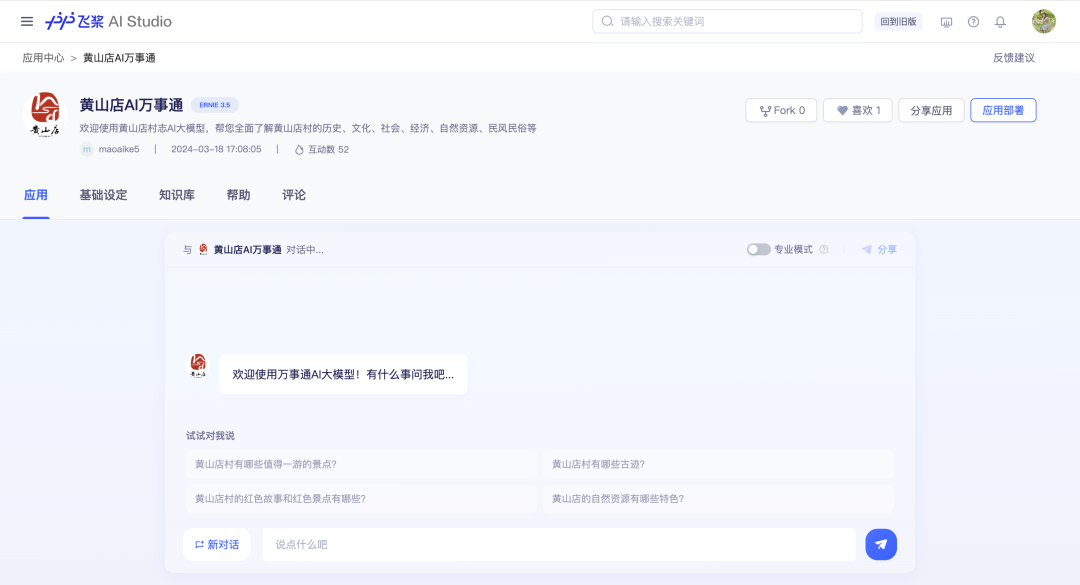Select suggestion 黄山店的自然资源有哪些特色?
The image size is (1080, 585).
point(718,498)
